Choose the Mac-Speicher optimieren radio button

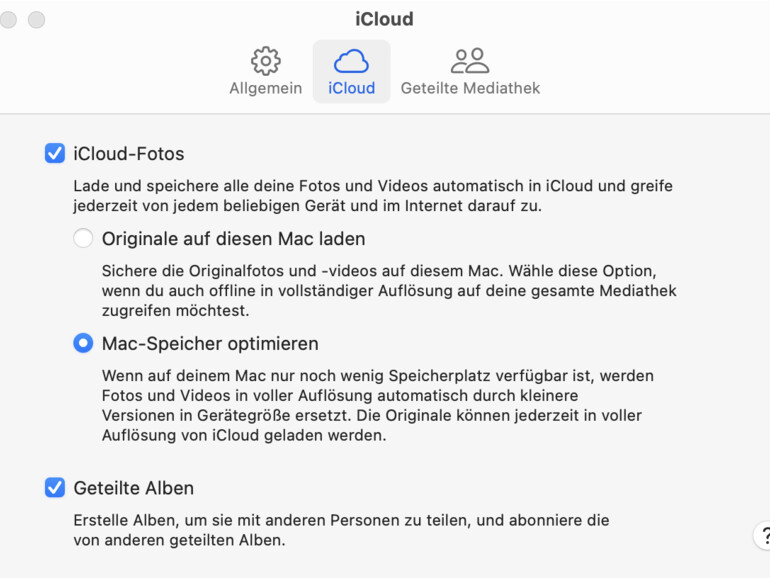click(x=83, y=343)
